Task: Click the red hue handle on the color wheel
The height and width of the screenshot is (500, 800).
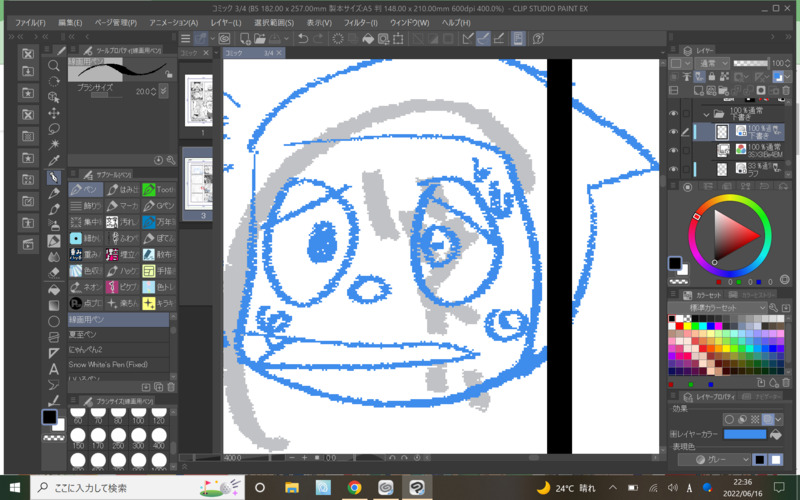Action: click(x=697, y=217)
